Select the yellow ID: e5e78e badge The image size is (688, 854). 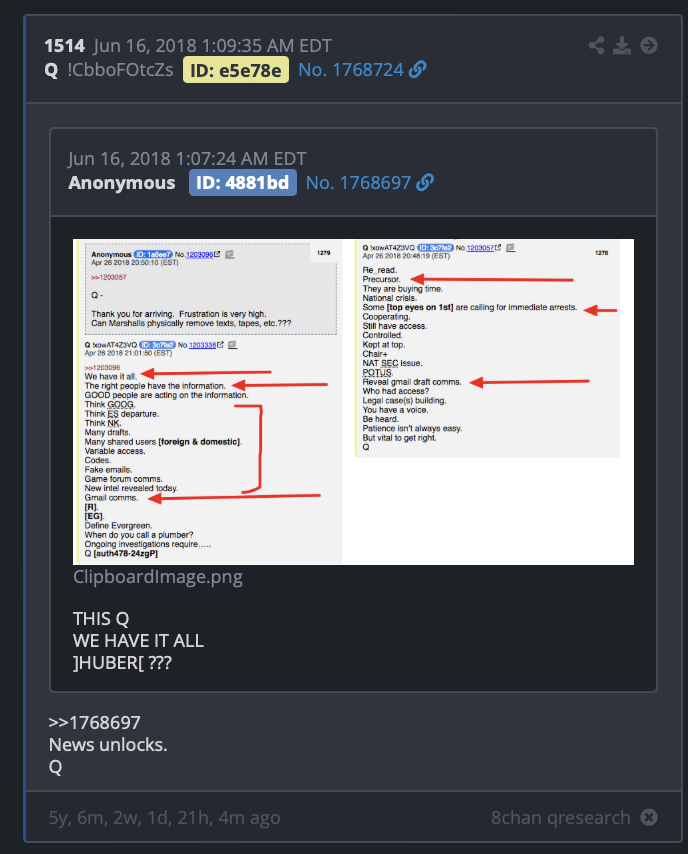click(x=236, y=70)
